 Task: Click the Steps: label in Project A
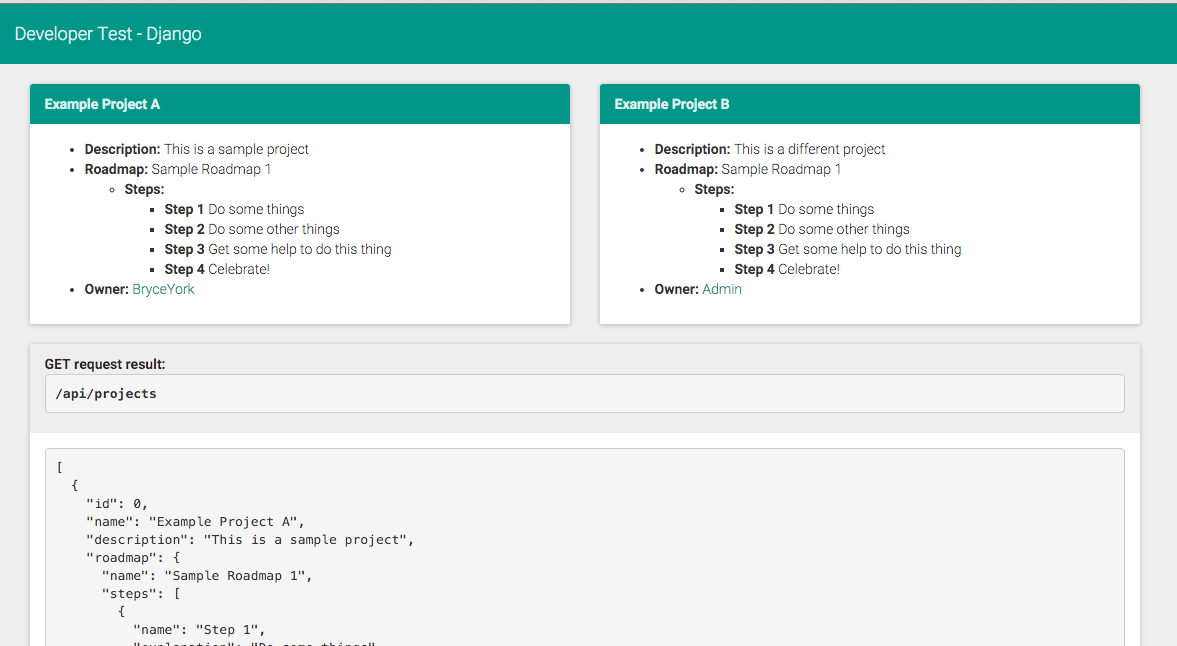tap(144, 190)
